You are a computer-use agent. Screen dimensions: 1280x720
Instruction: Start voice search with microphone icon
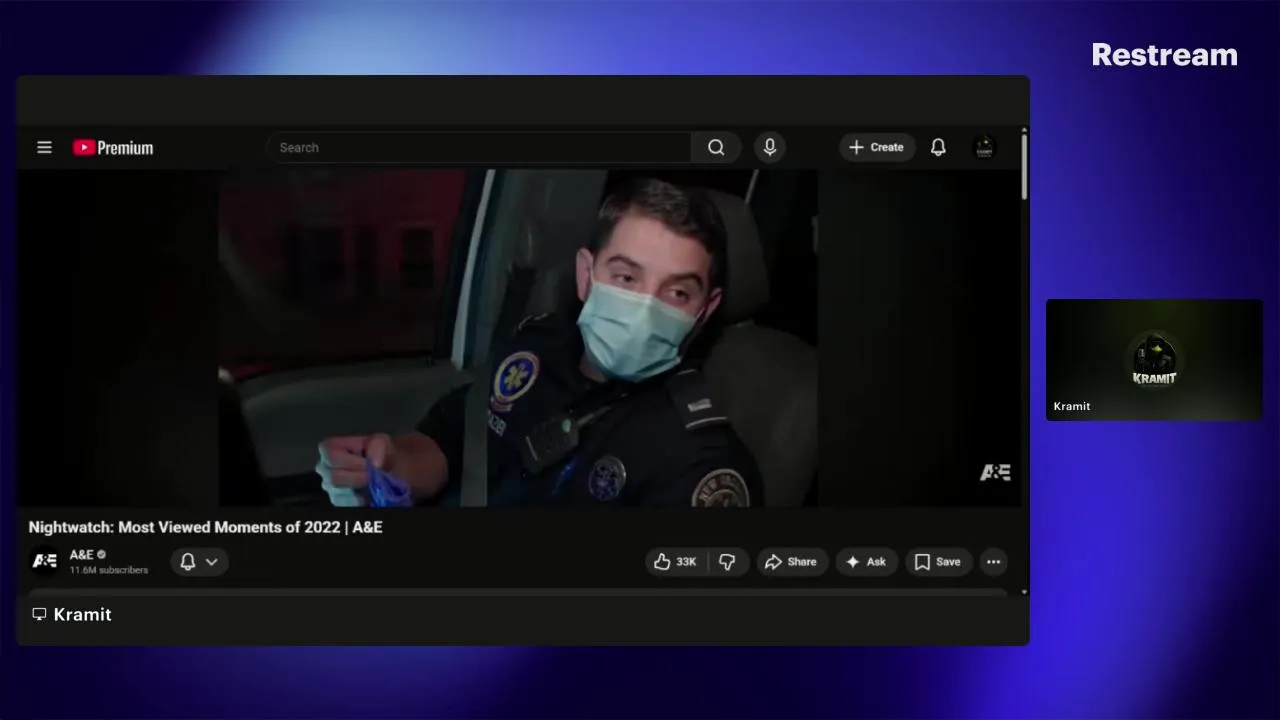pos(769,147)
